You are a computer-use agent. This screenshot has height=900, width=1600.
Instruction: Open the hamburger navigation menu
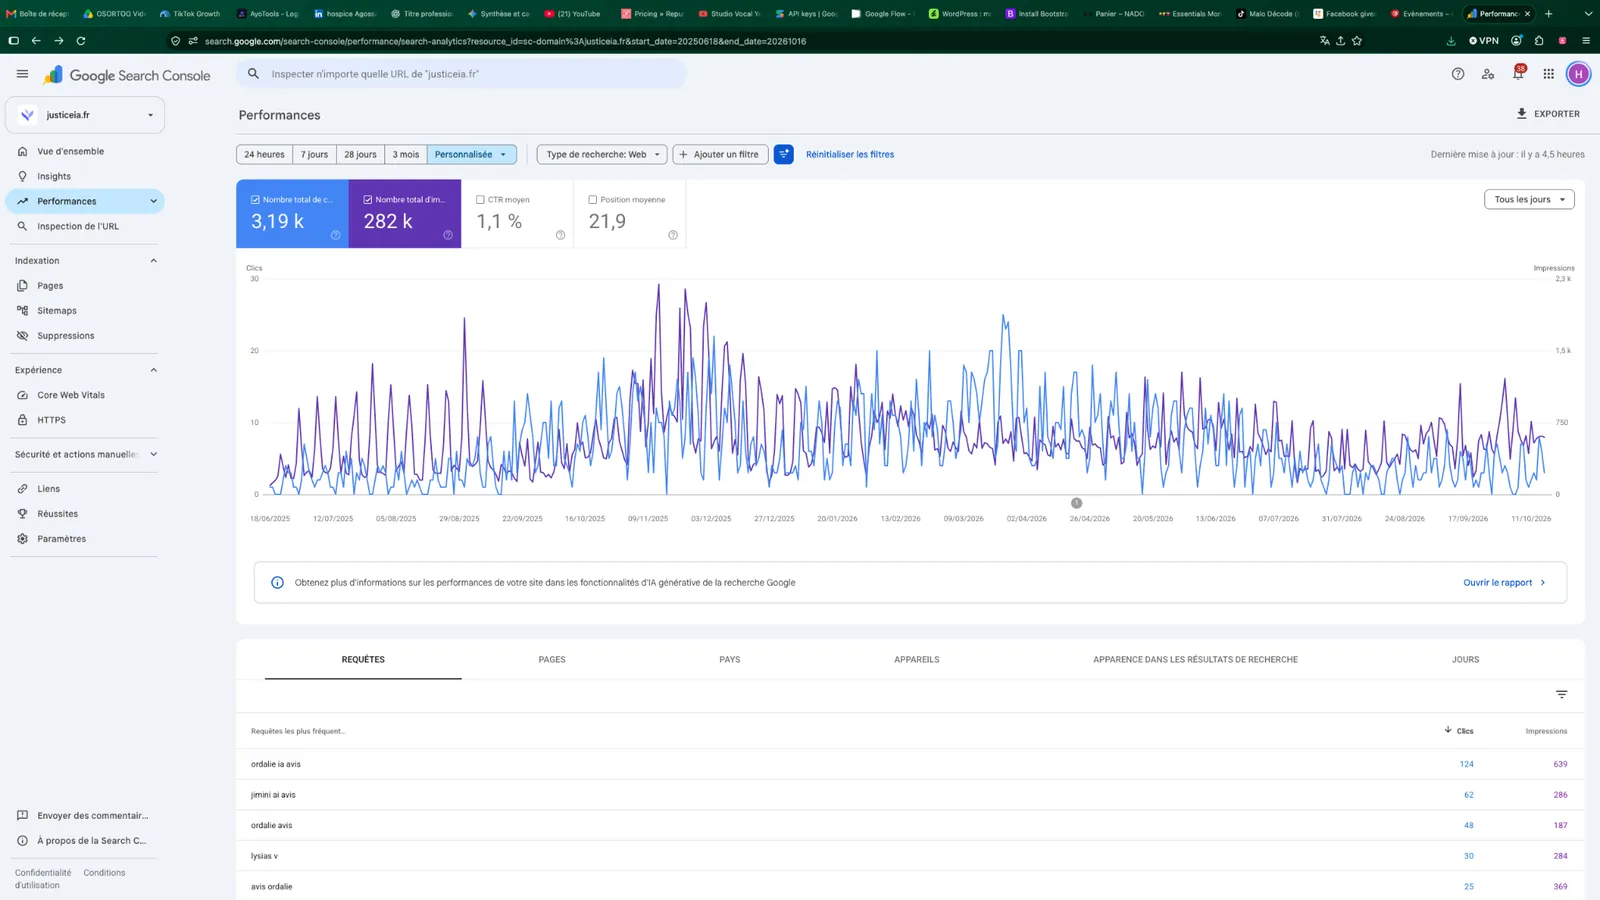(22, 74)
